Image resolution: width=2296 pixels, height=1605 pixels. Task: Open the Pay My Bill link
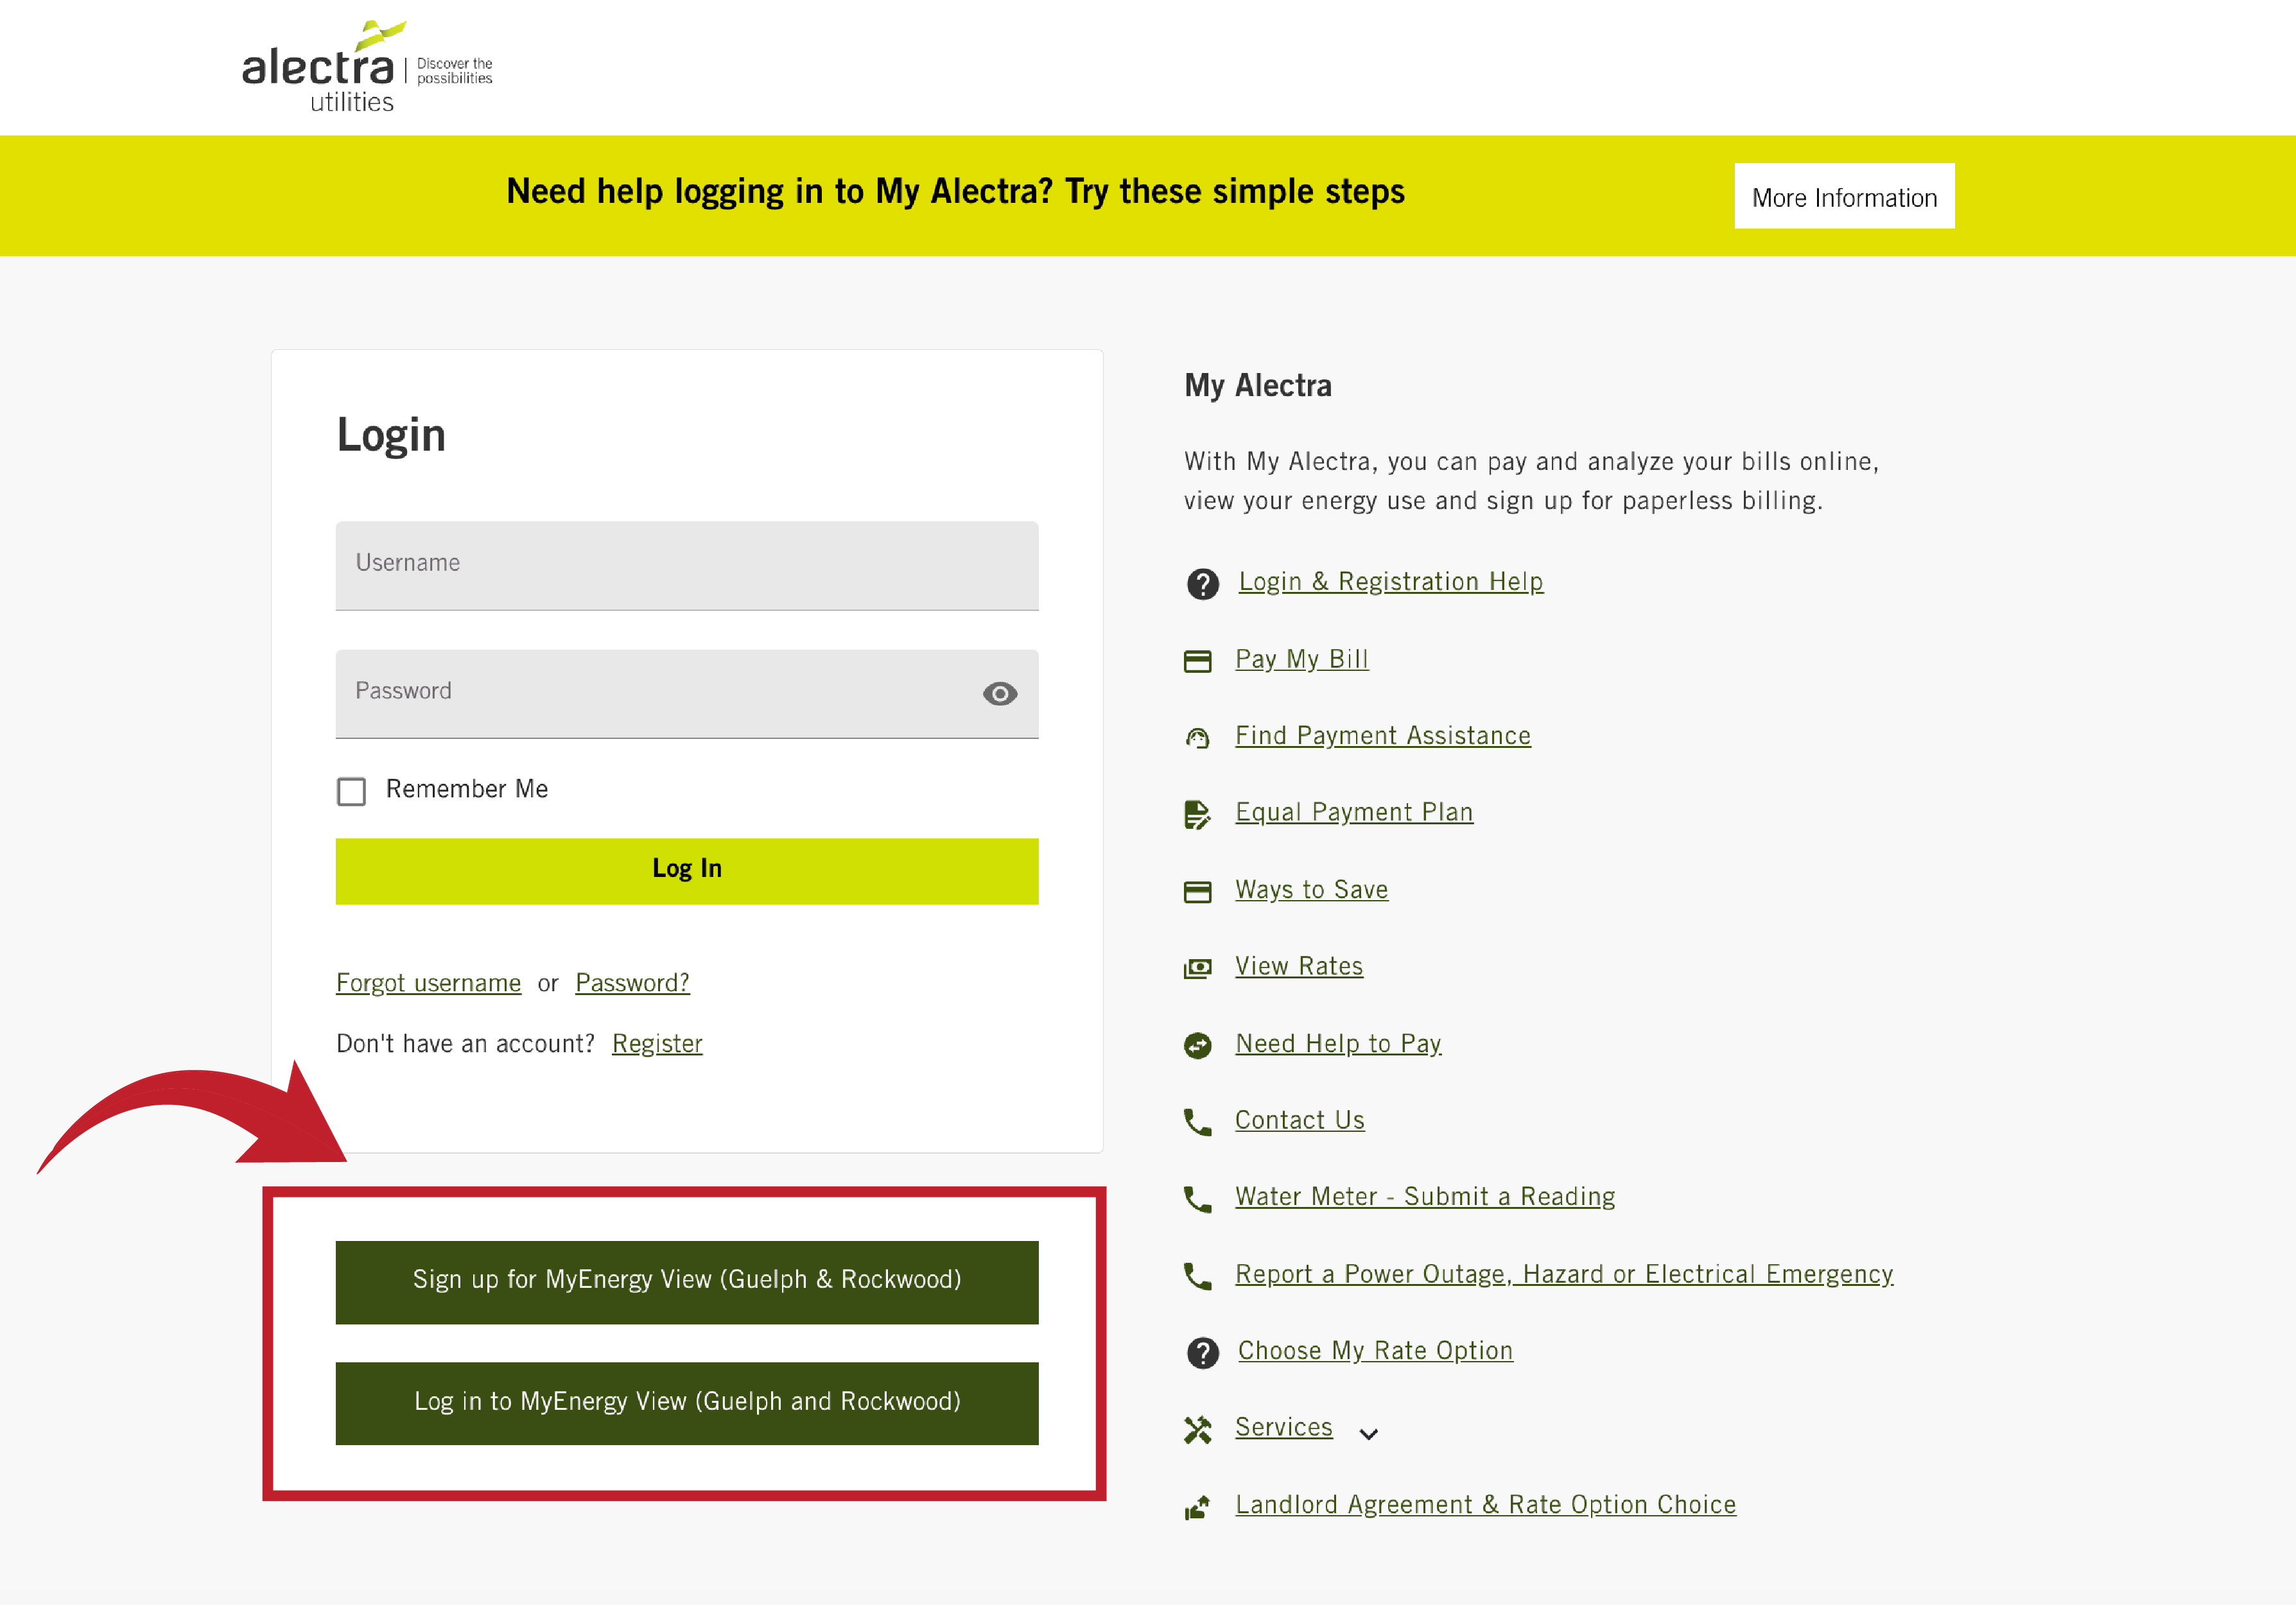pos(1302,659)
